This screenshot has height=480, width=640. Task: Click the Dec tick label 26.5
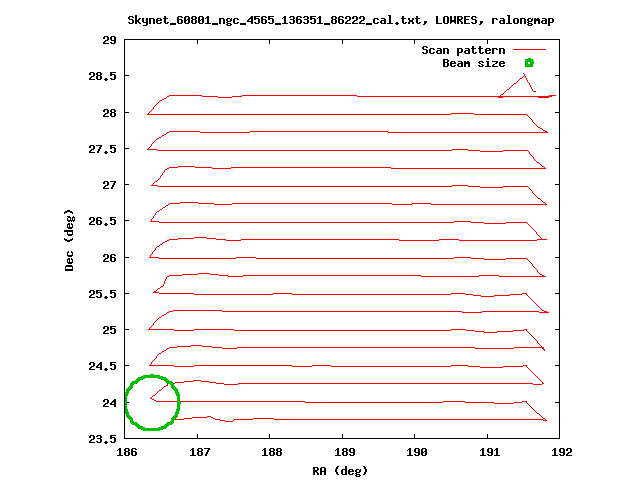(102, 221)
